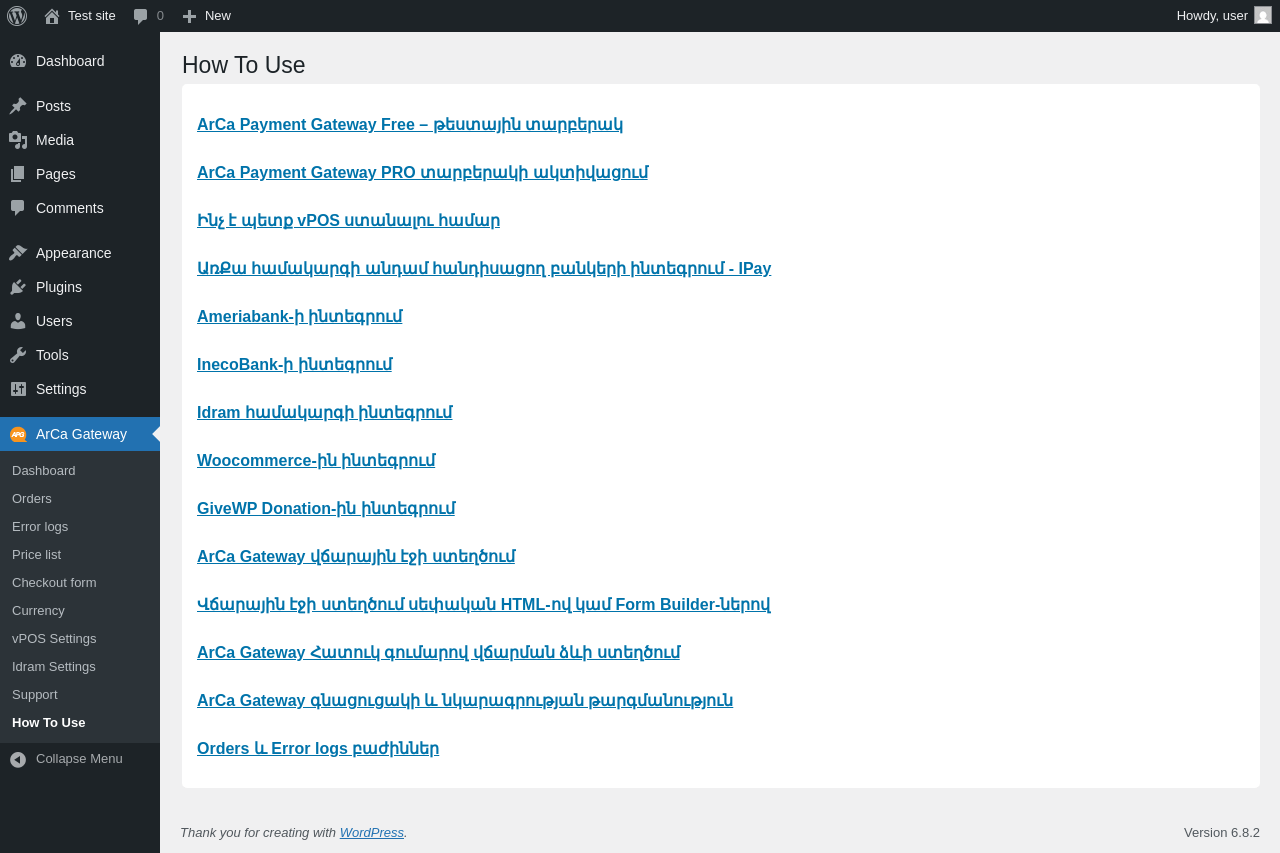The image size is (1280, 853).
Task: Open the ArCa Gateway payment page creation link
Action: point(356,557)
